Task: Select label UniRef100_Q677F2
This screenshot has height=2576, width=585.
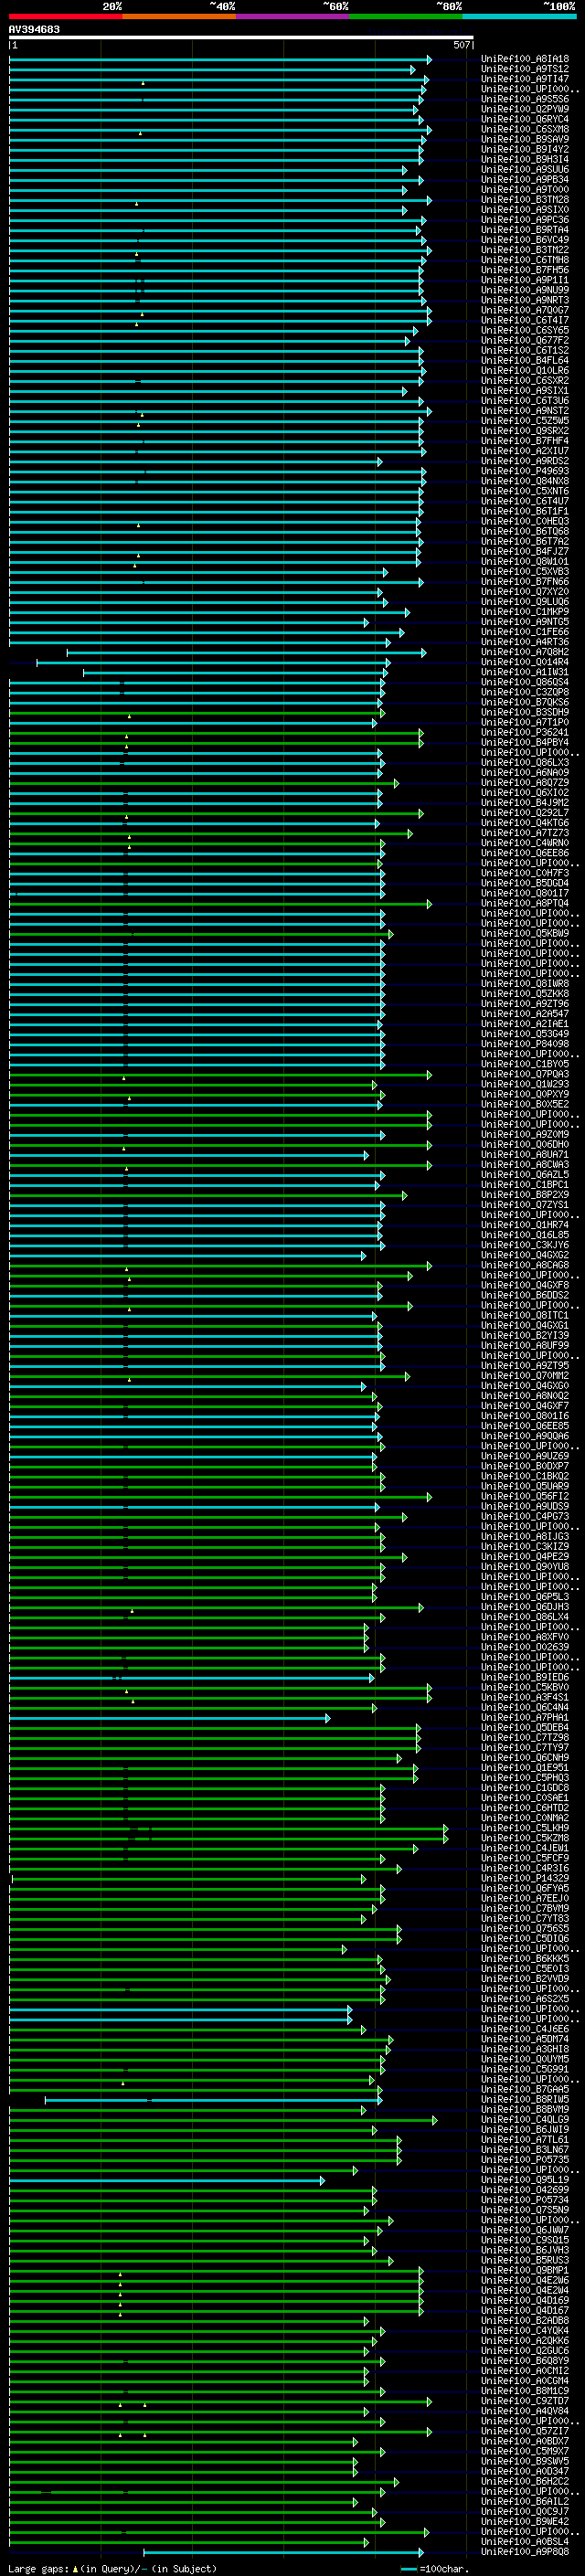Action: coord(525,340)
